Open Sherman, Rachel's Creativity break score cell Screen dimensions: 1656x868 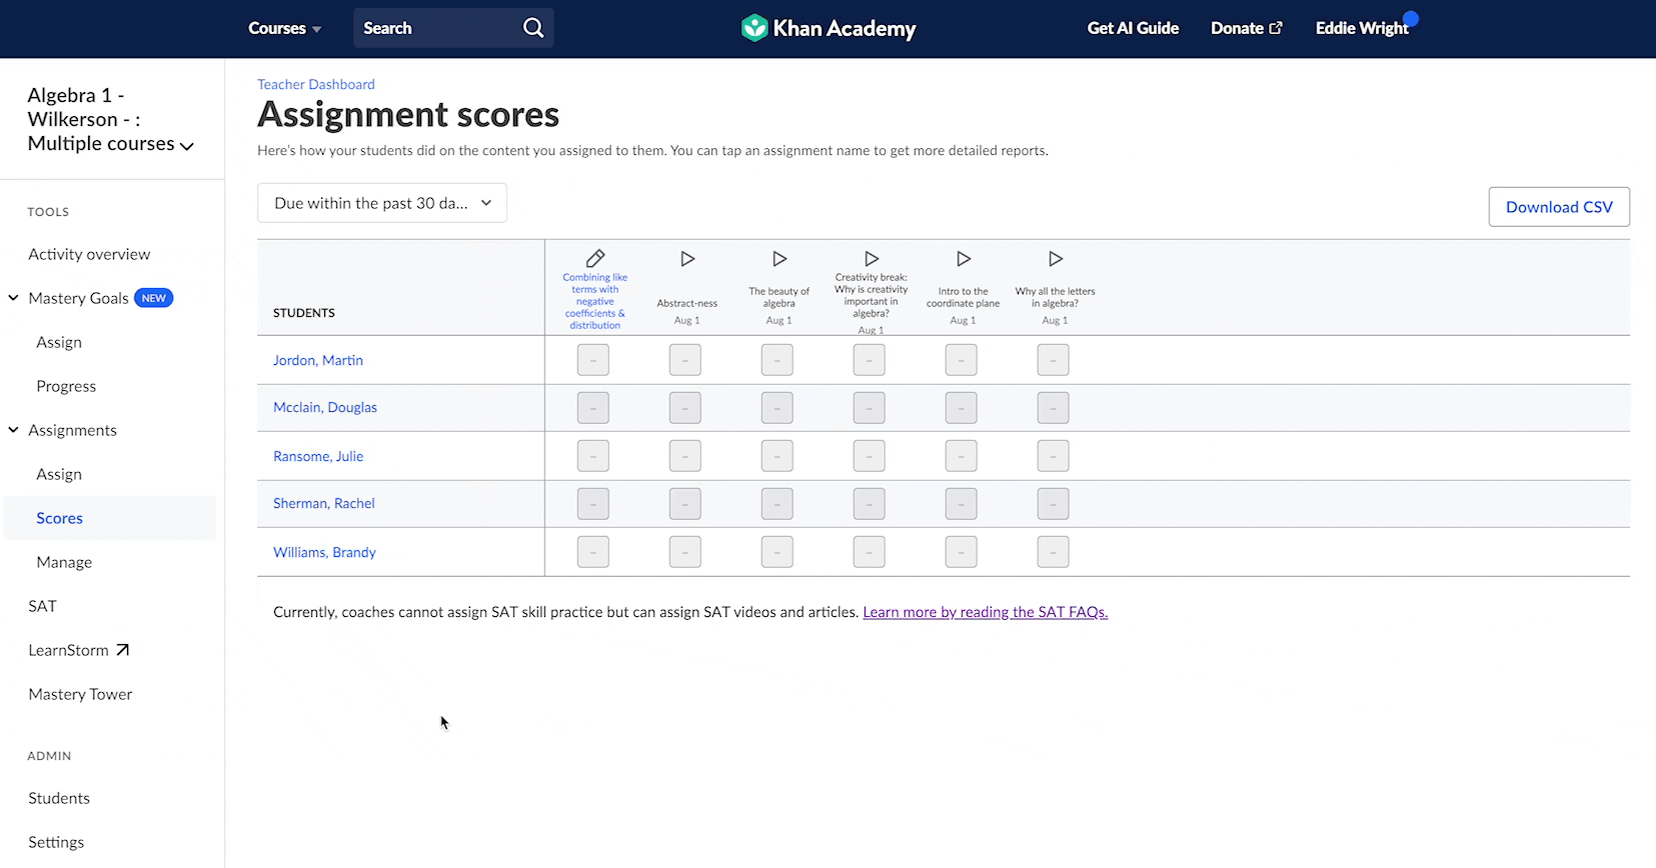869,503
